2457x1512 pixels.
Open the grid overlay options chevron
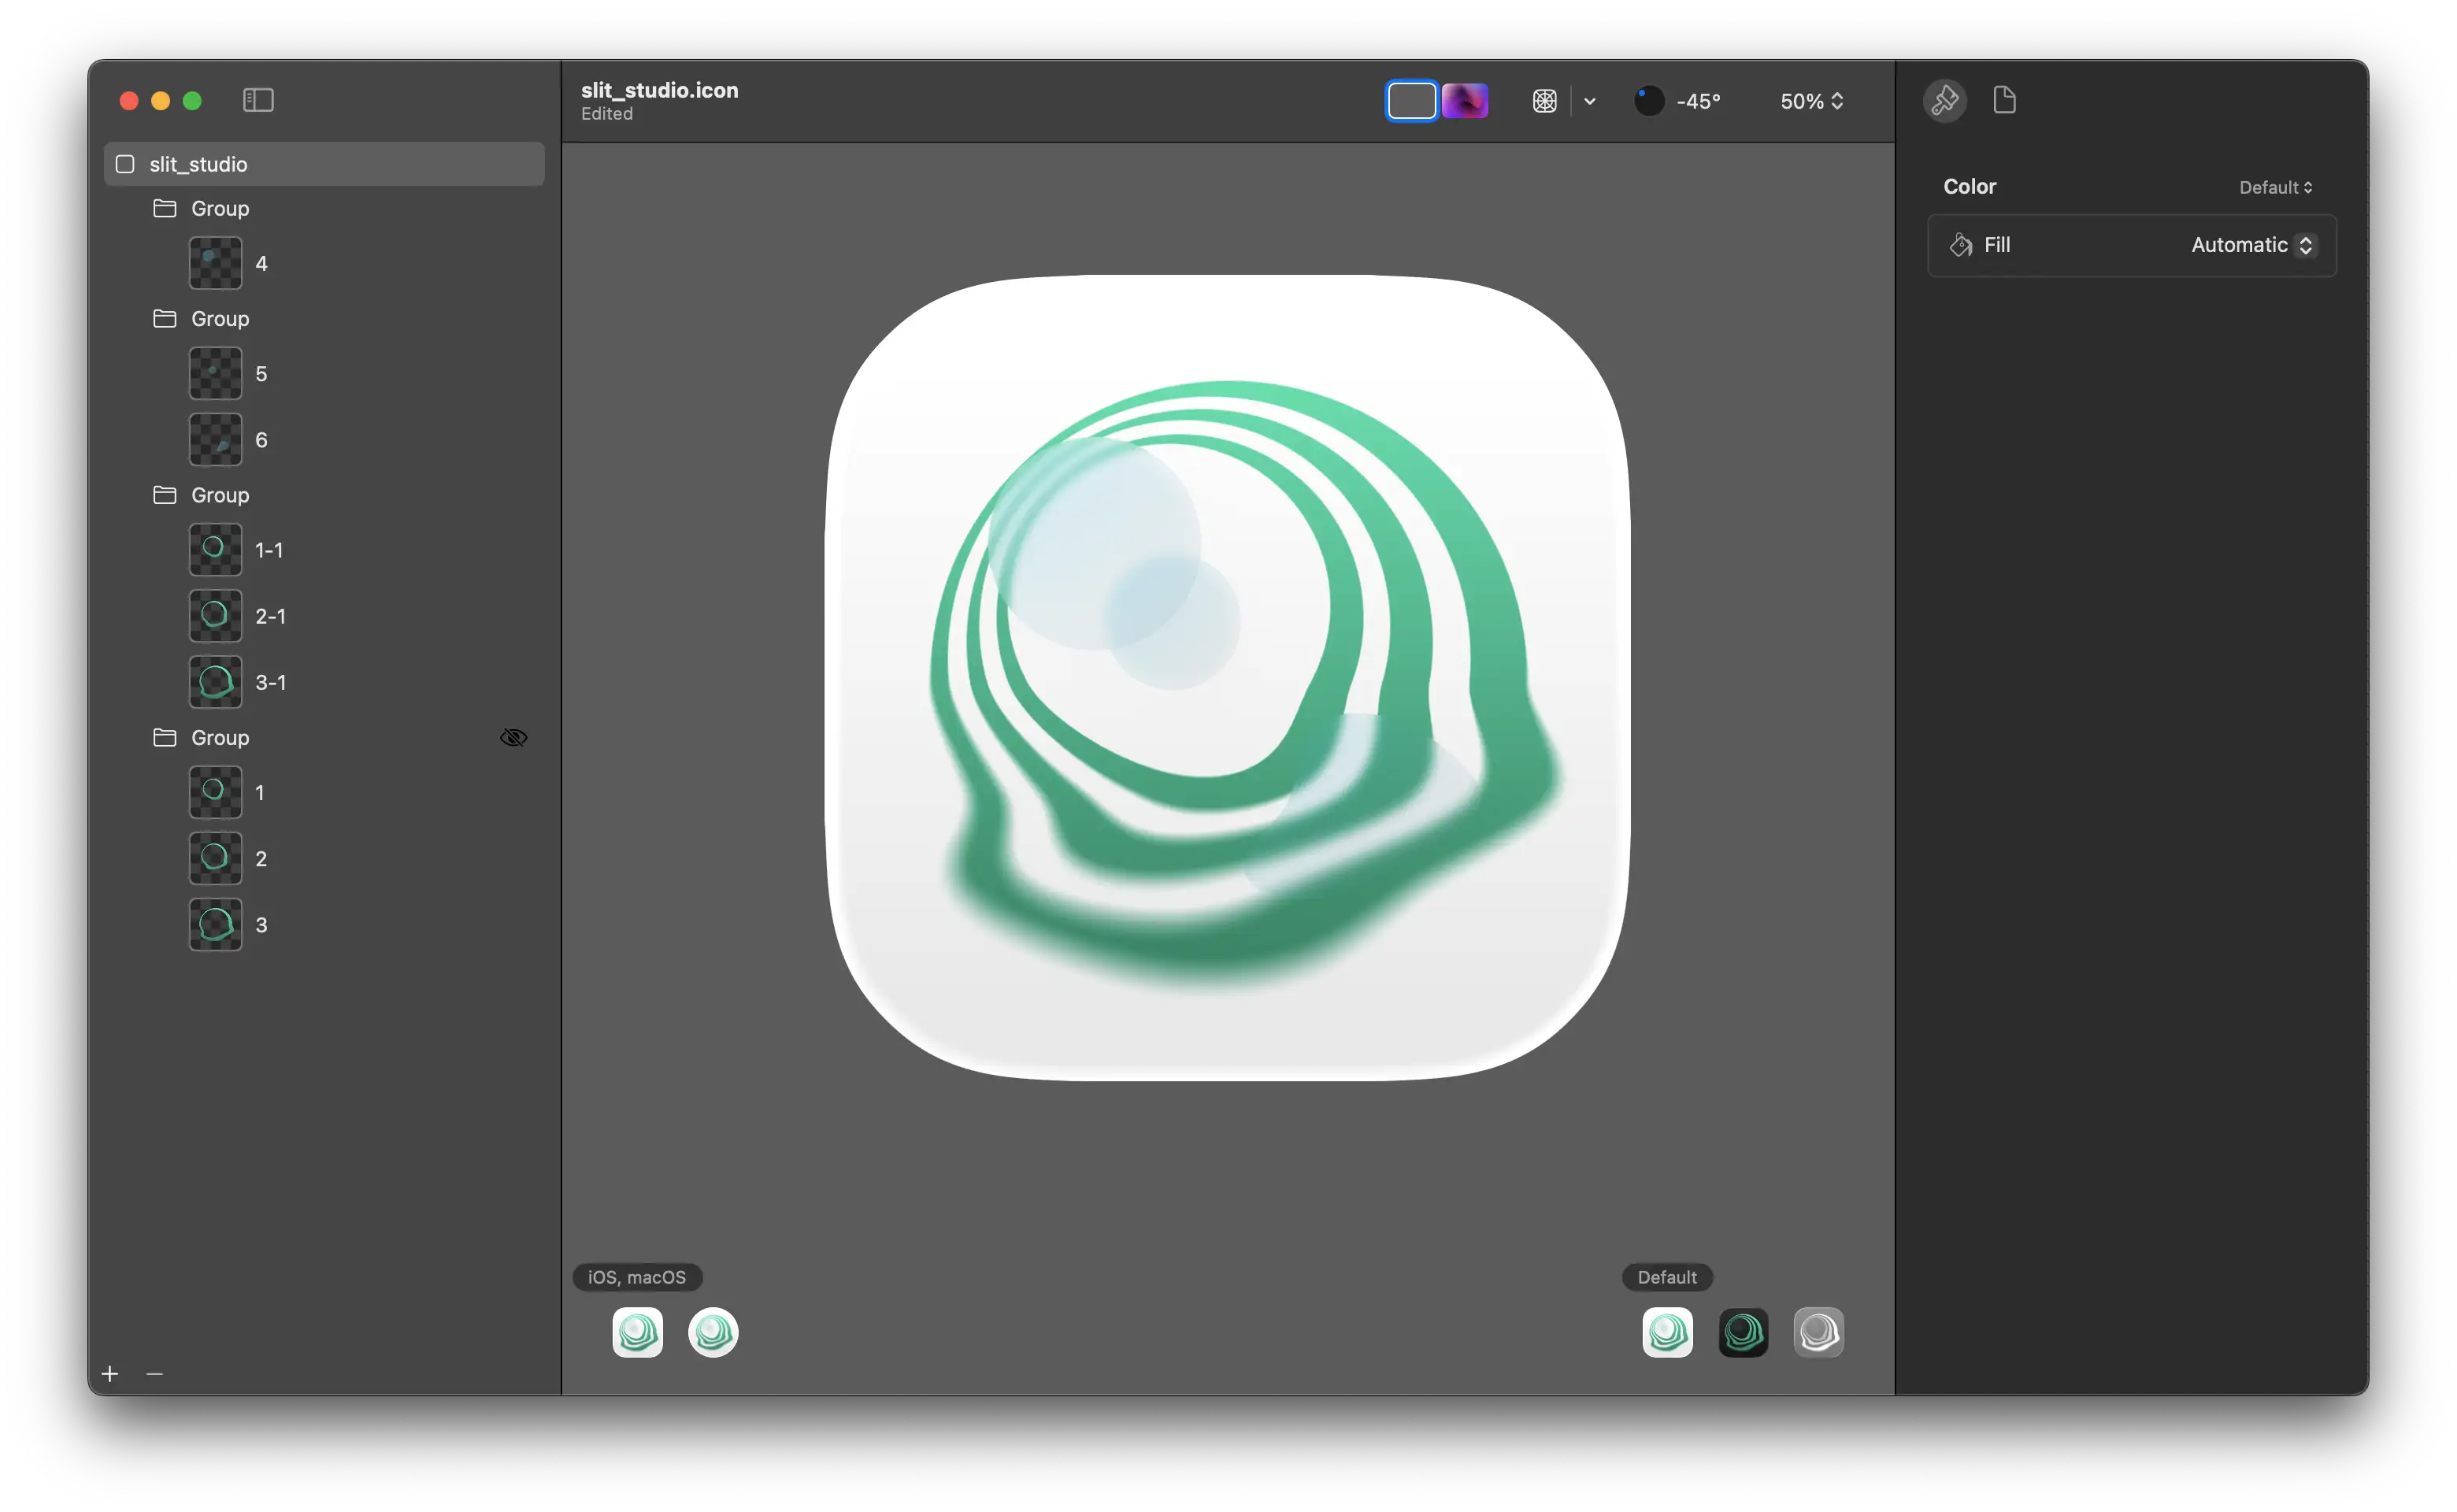pyautogui.click(x=1589, y=101)
